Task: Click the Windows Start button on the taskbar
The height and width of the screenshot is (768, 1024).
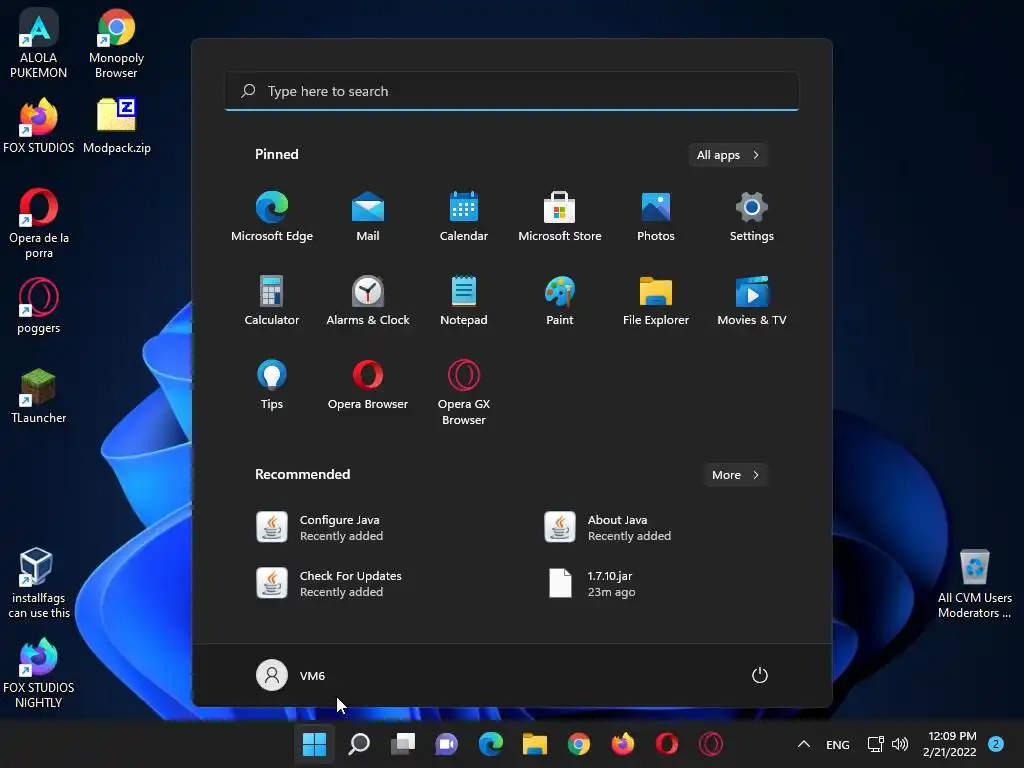Action: pos(314,744)
